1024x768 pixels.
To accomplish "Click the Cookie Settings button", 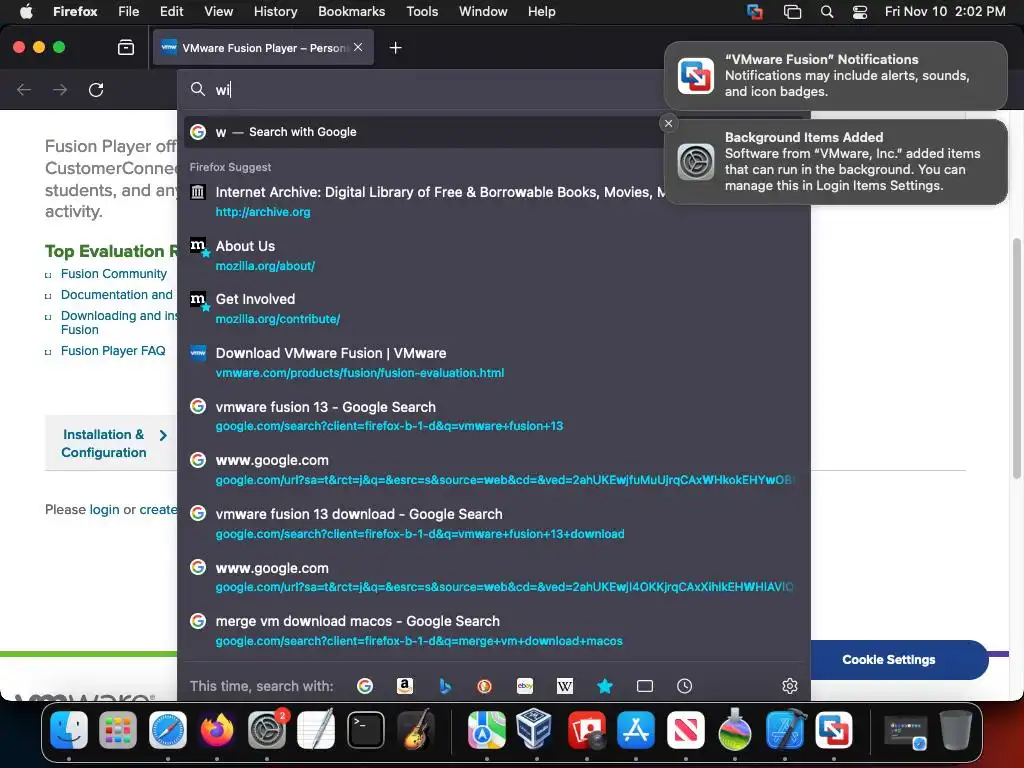I will (x=889, y=660).
